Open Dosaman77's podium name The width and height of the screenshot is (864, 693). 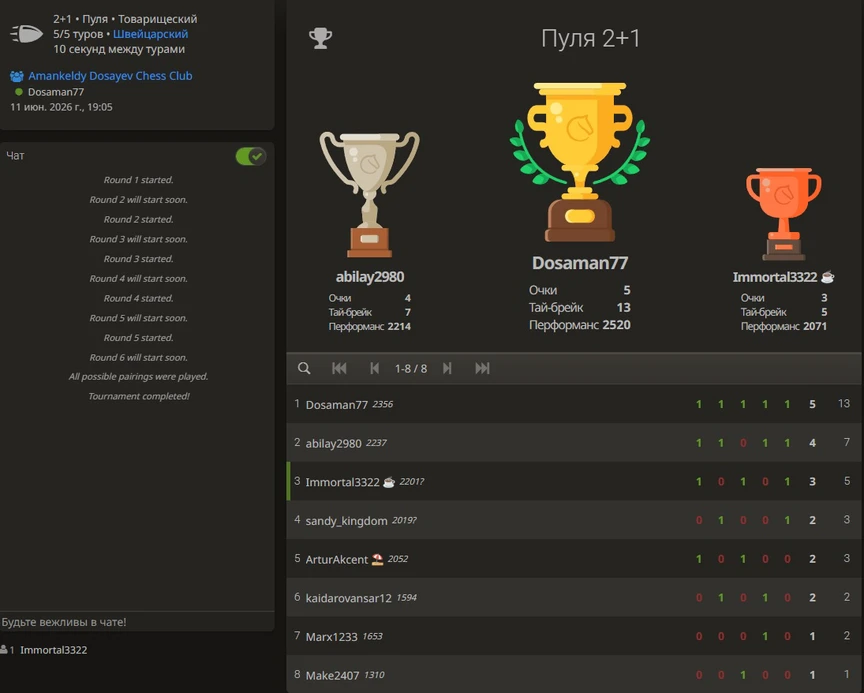click(x=580, y=263)
